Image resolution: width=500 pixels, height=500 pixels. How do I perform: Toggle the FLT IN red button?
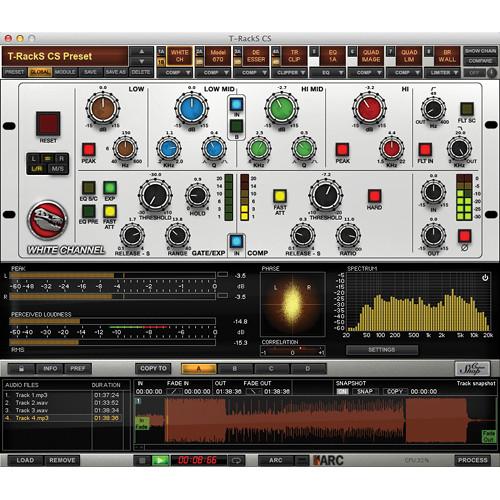(425, 150)
